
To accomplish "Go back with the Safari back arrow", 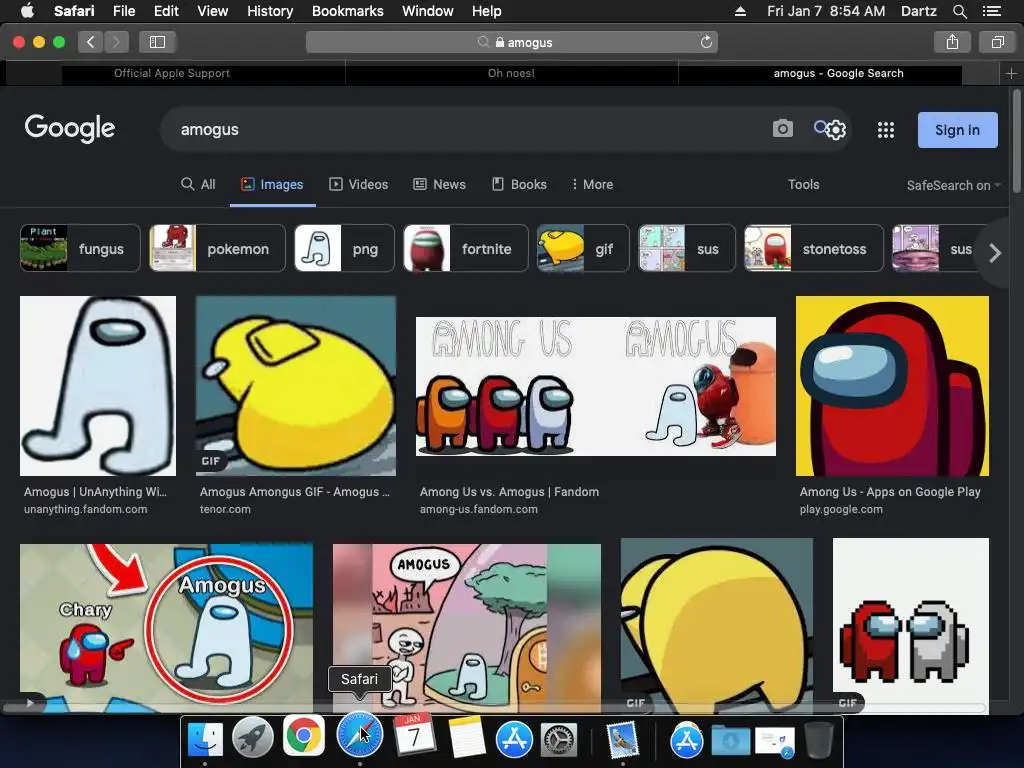I will 91,42.
